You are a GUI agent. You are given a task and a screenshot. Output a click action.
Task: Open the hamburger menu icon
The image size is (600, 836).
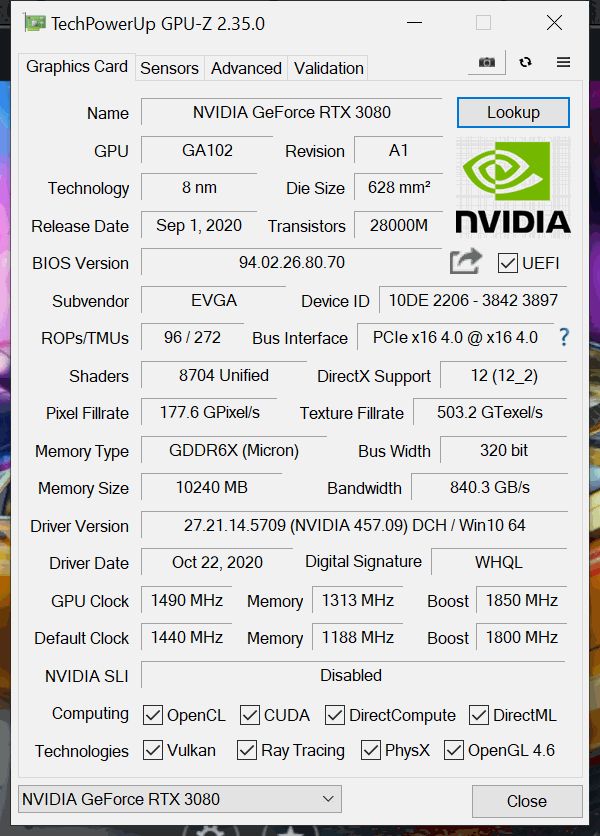[x=563, y=62]
